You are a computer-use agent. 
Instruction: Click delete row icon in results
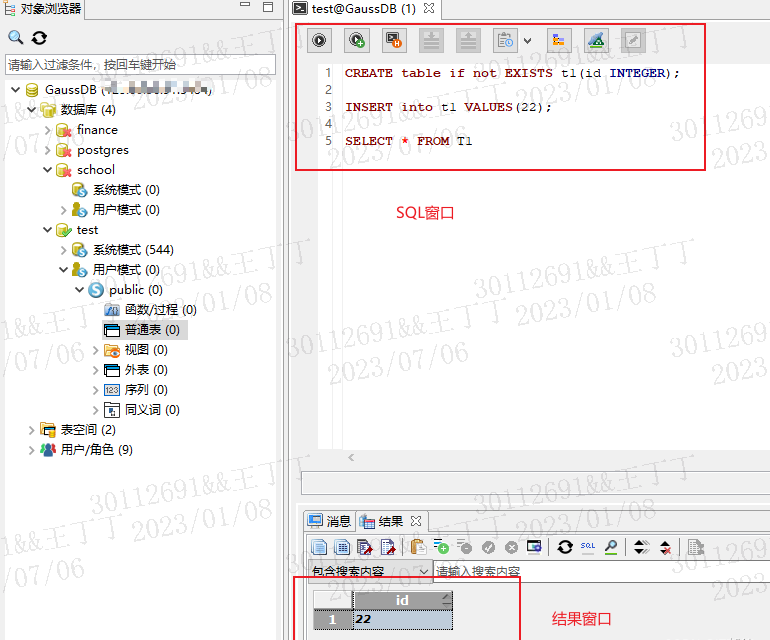[x=464, y=547]
